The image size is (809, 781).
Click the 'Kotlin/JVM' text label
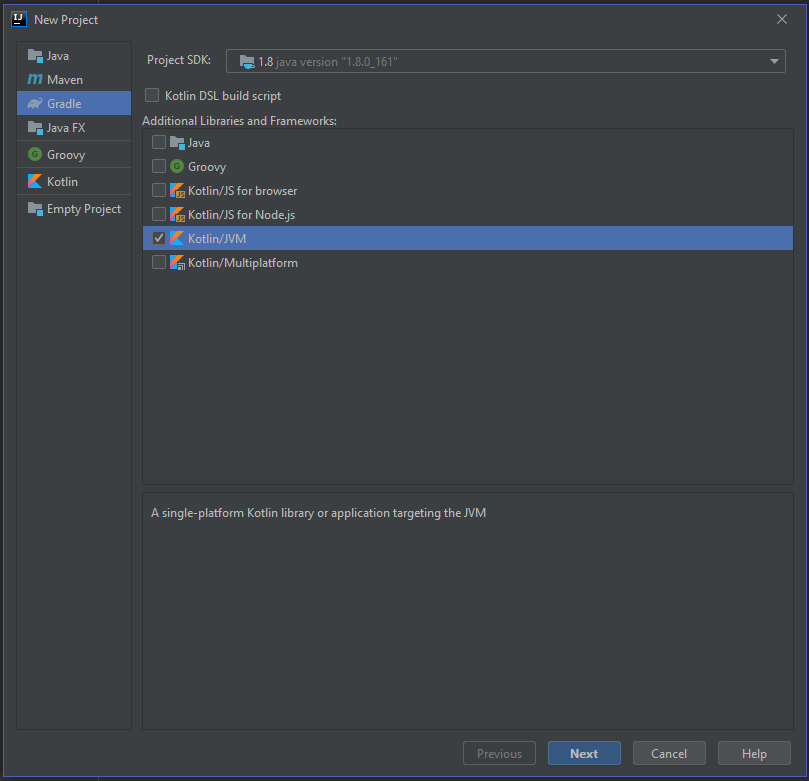[x=217, y=238]
